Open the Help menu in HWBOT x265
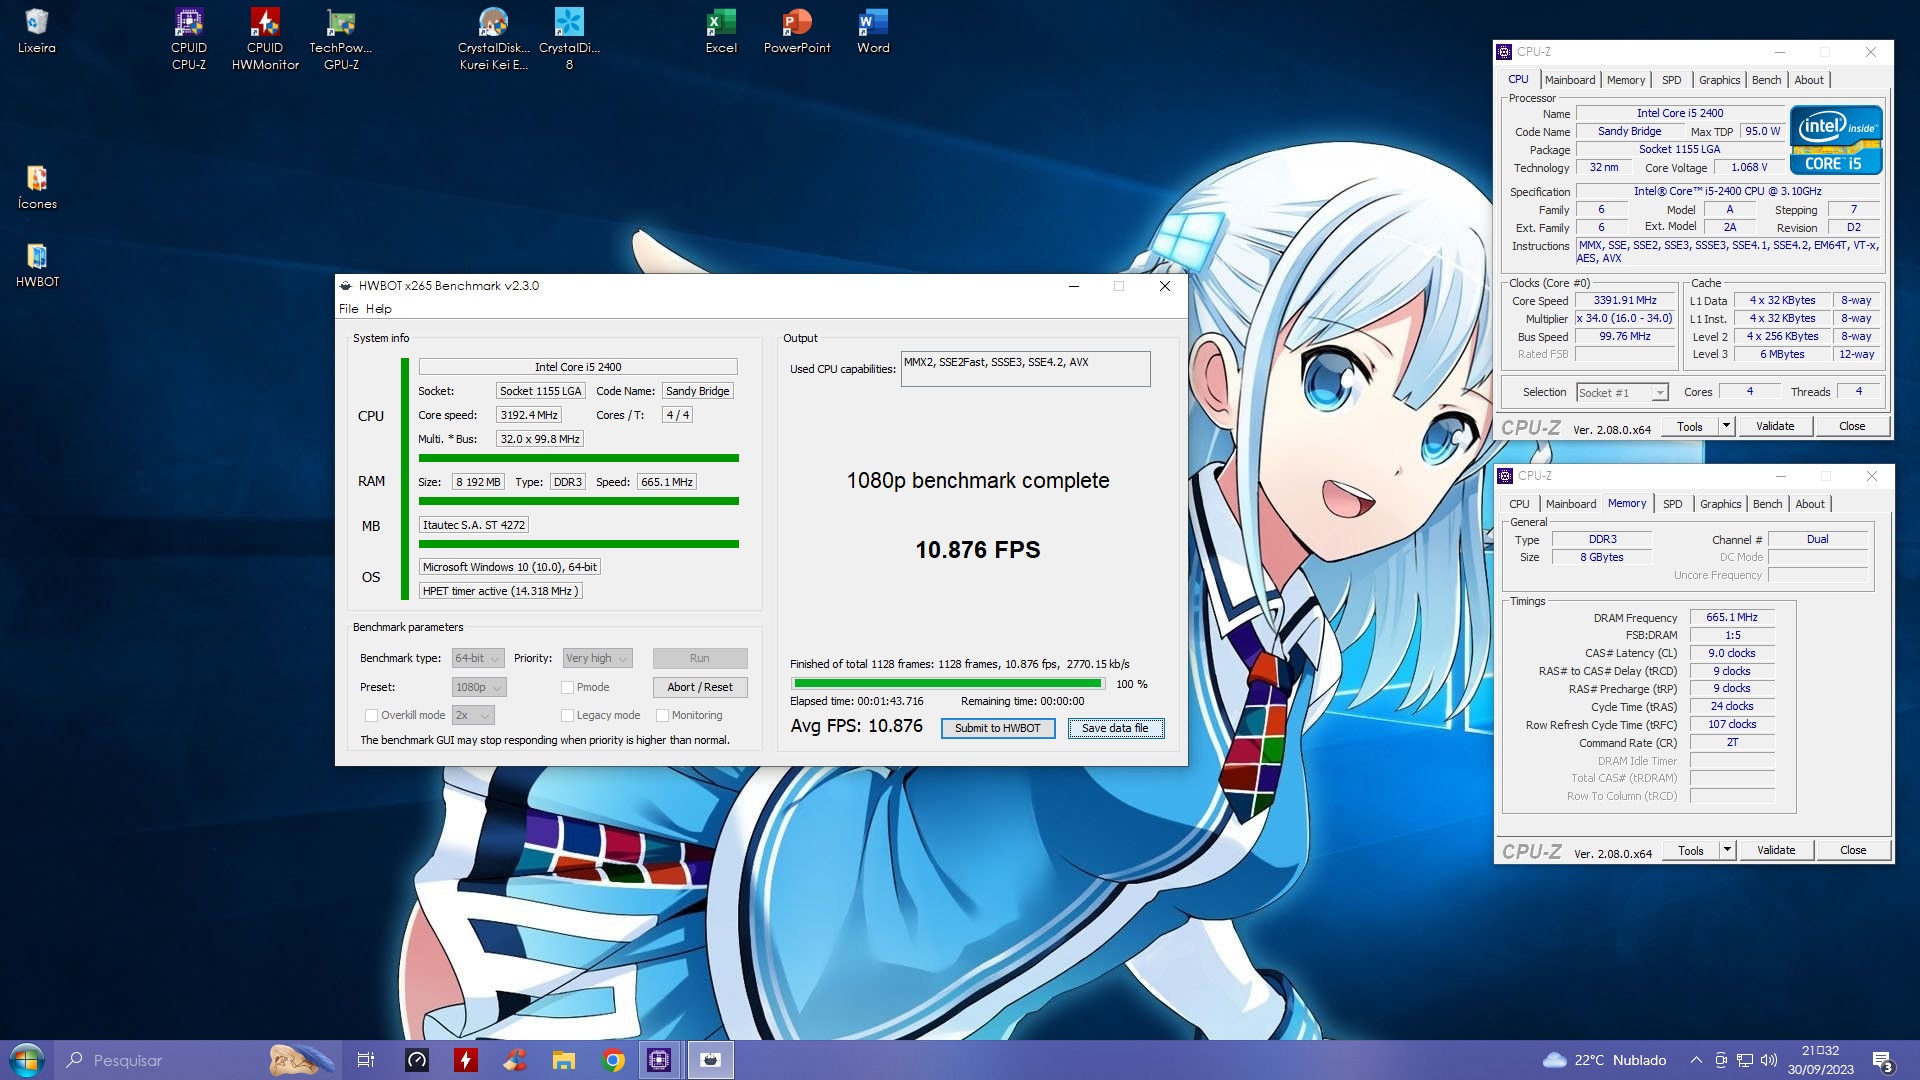The image size is (1920, 1080). [378, 308]
